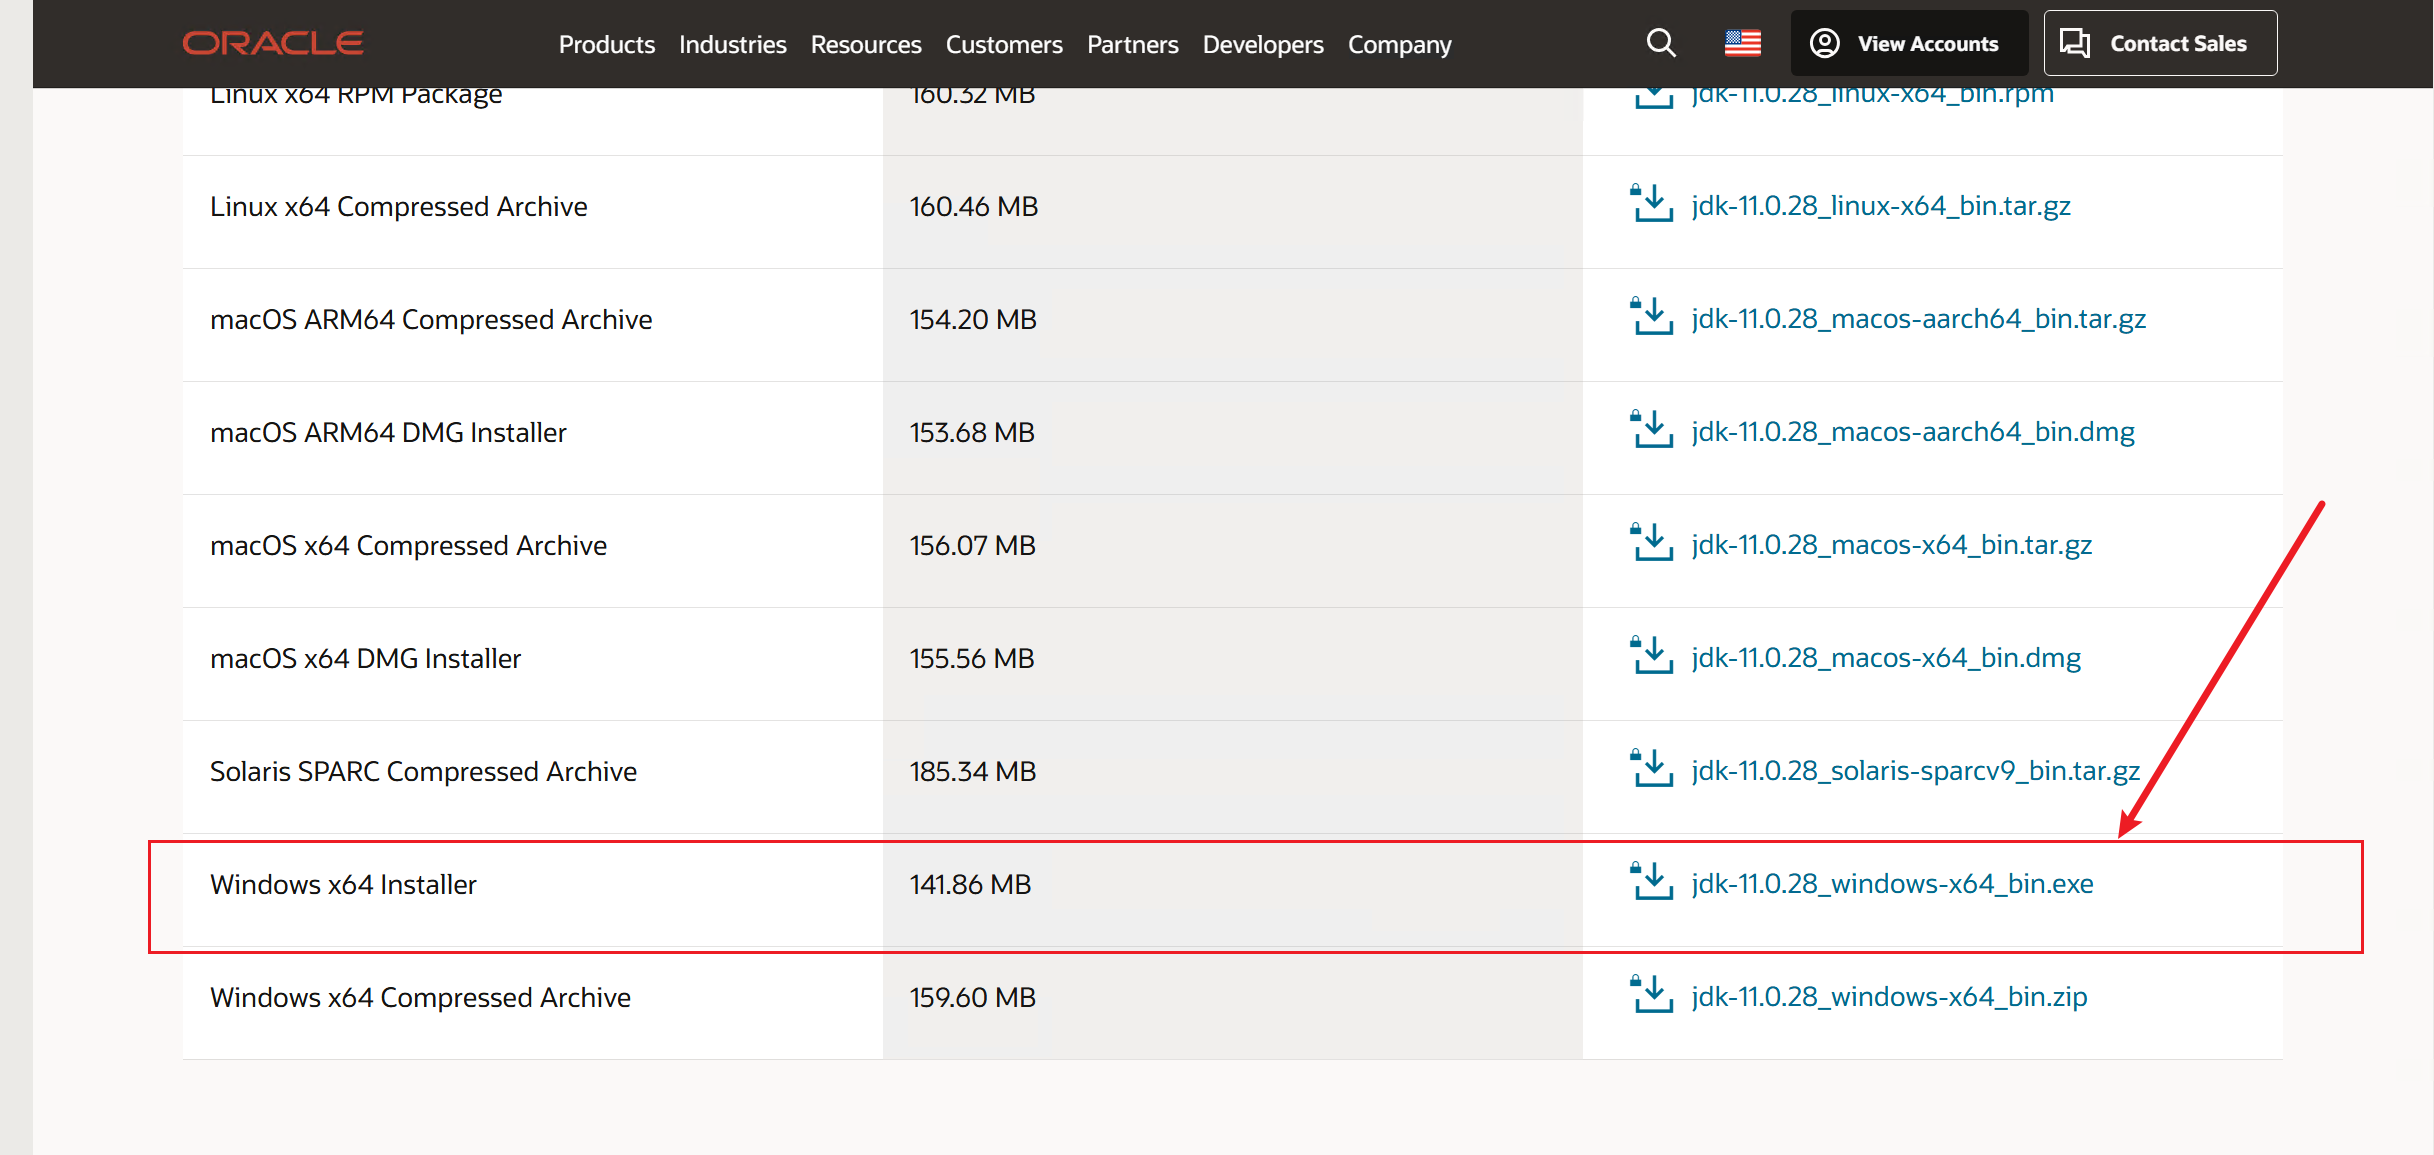Click download icon for windows-x64 exe

tap(1651, 882)
